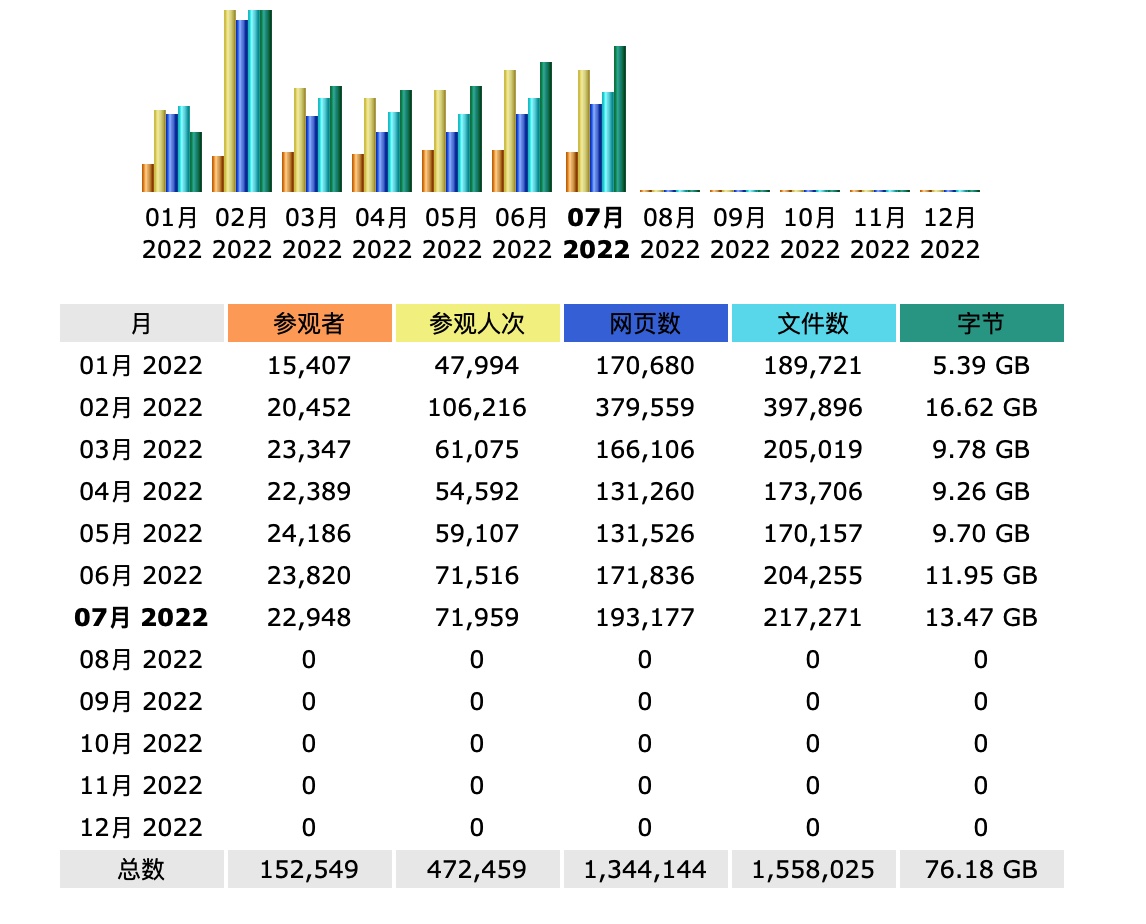Viewport: 1146px width, 924px height.
Task: Click the dark green bar for 07月 in the chart
Action: point(620,119)
